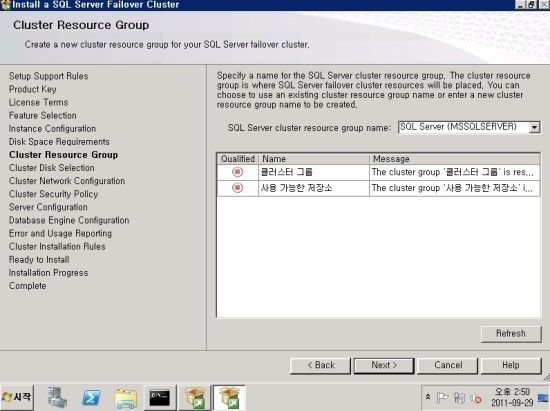Open Help for this setup page
This screenshot has height=411, width=550.
click(x=511, y=365)
